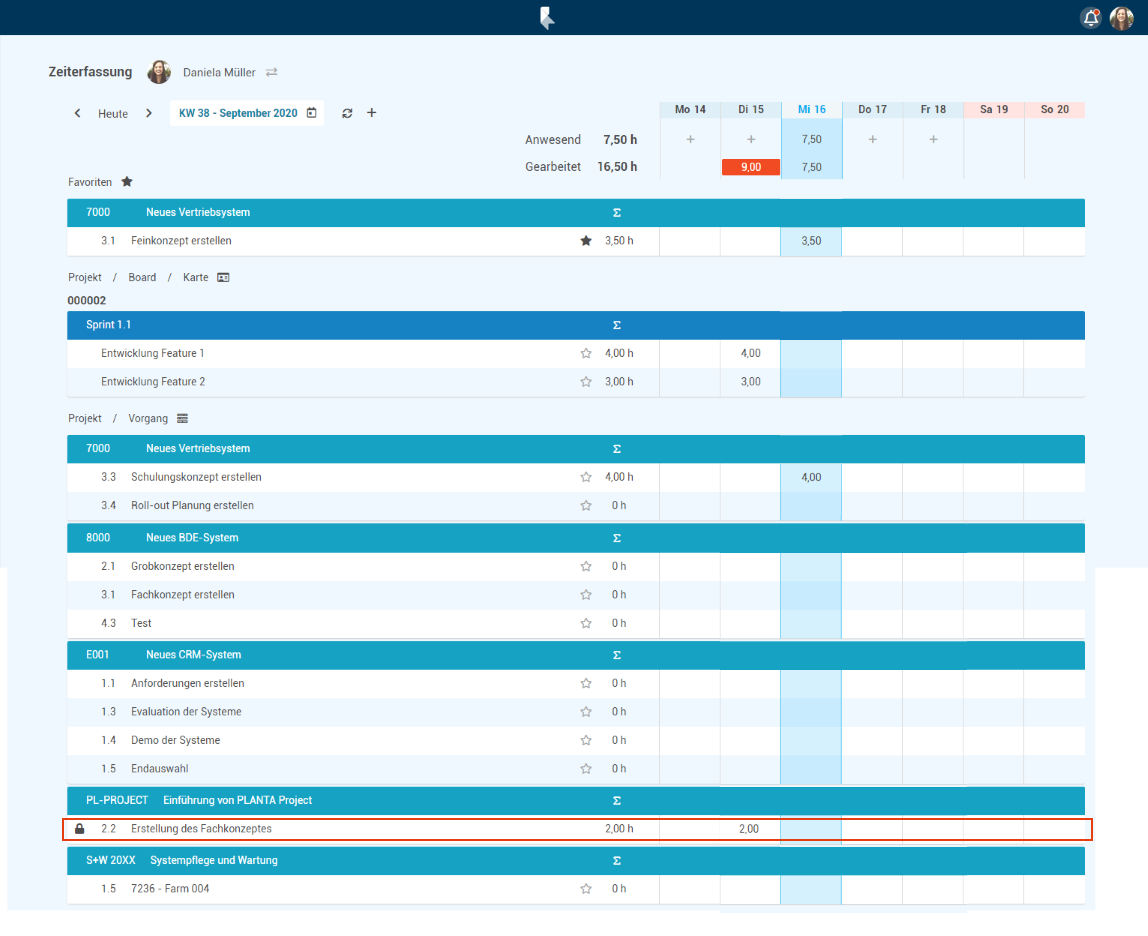The width and height of the screenshot is (1148, 936).
Task: Click the plus icon to add entry
Action: [372, 113]
